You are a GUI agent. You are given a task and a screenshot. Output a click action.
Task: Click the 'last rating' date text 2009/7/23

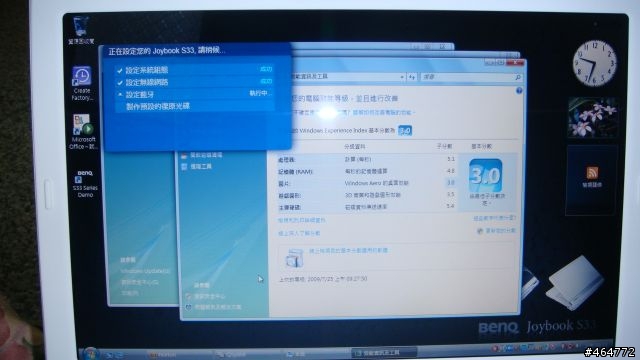(323, 279)
